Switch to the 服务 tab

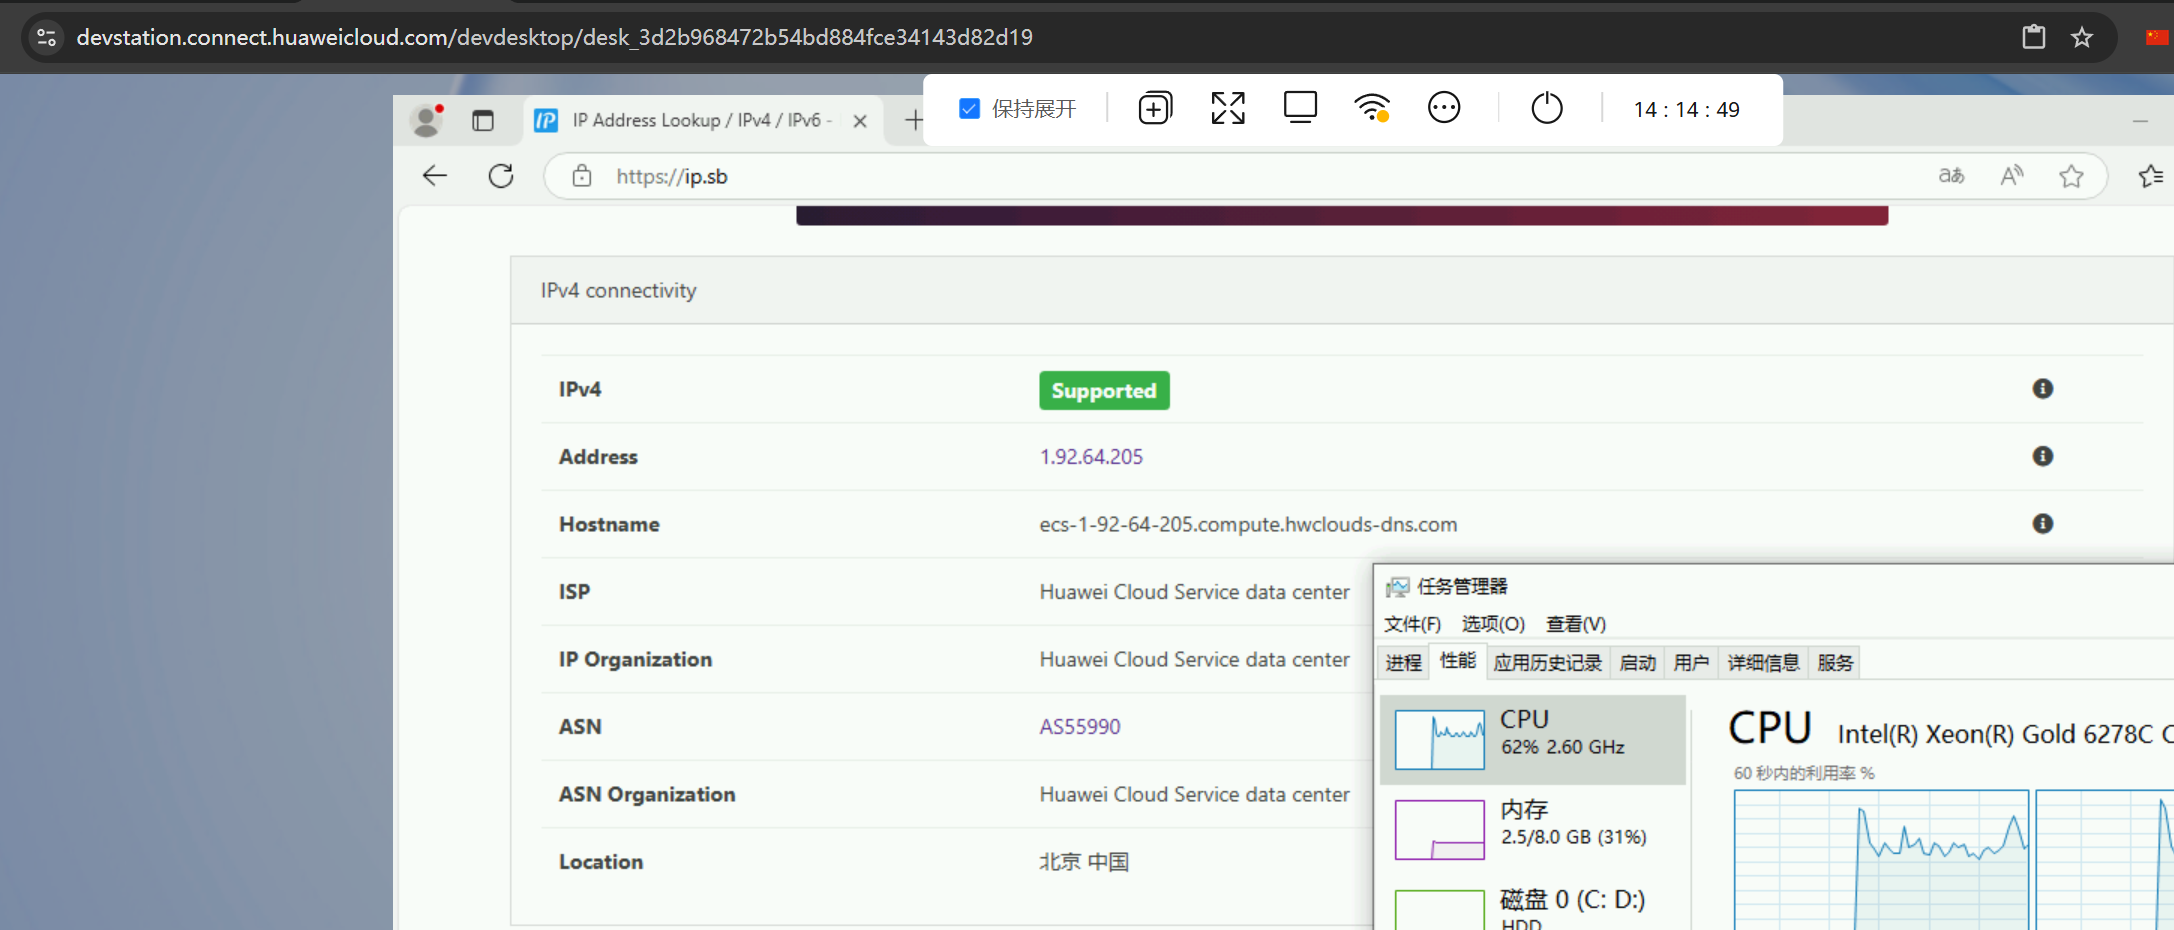click(1834, 661)
